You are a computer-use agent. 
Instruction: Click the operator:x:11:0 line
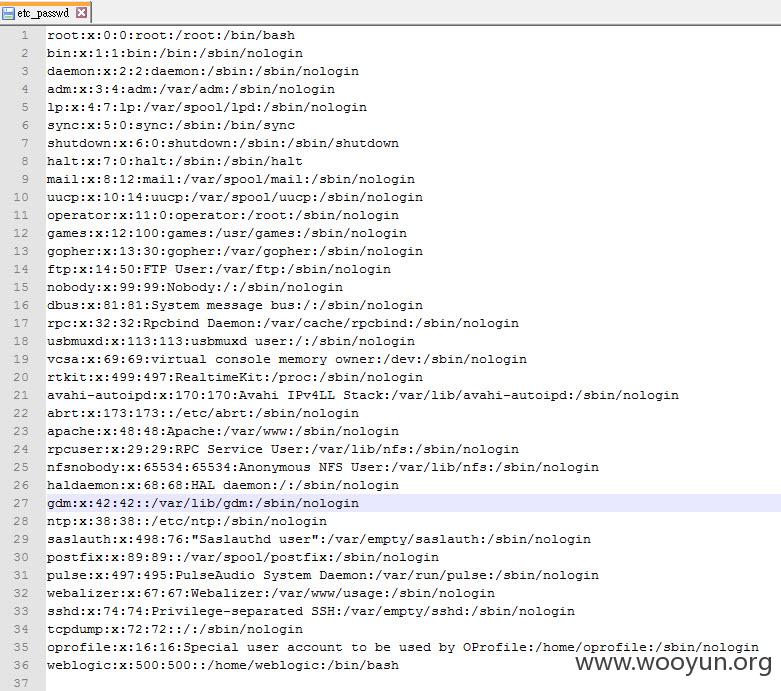pyautogui.click(x=223, y=215)
